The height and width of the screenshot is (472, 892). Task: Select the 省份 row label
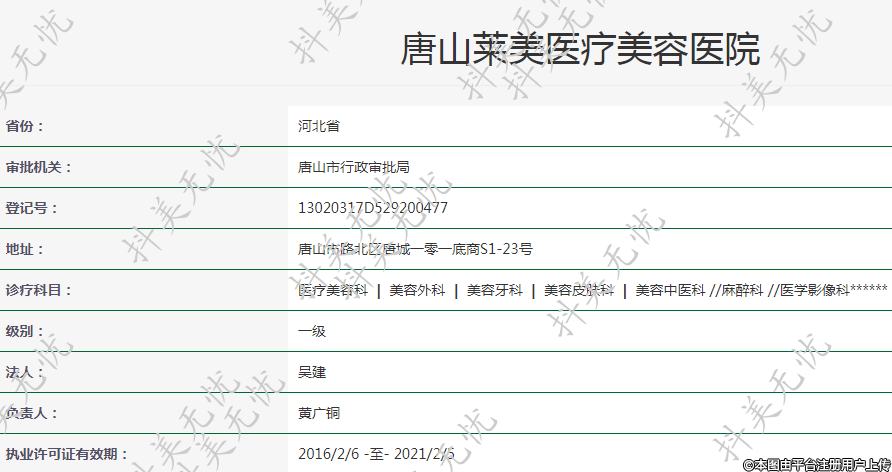[x=26, y=127]
